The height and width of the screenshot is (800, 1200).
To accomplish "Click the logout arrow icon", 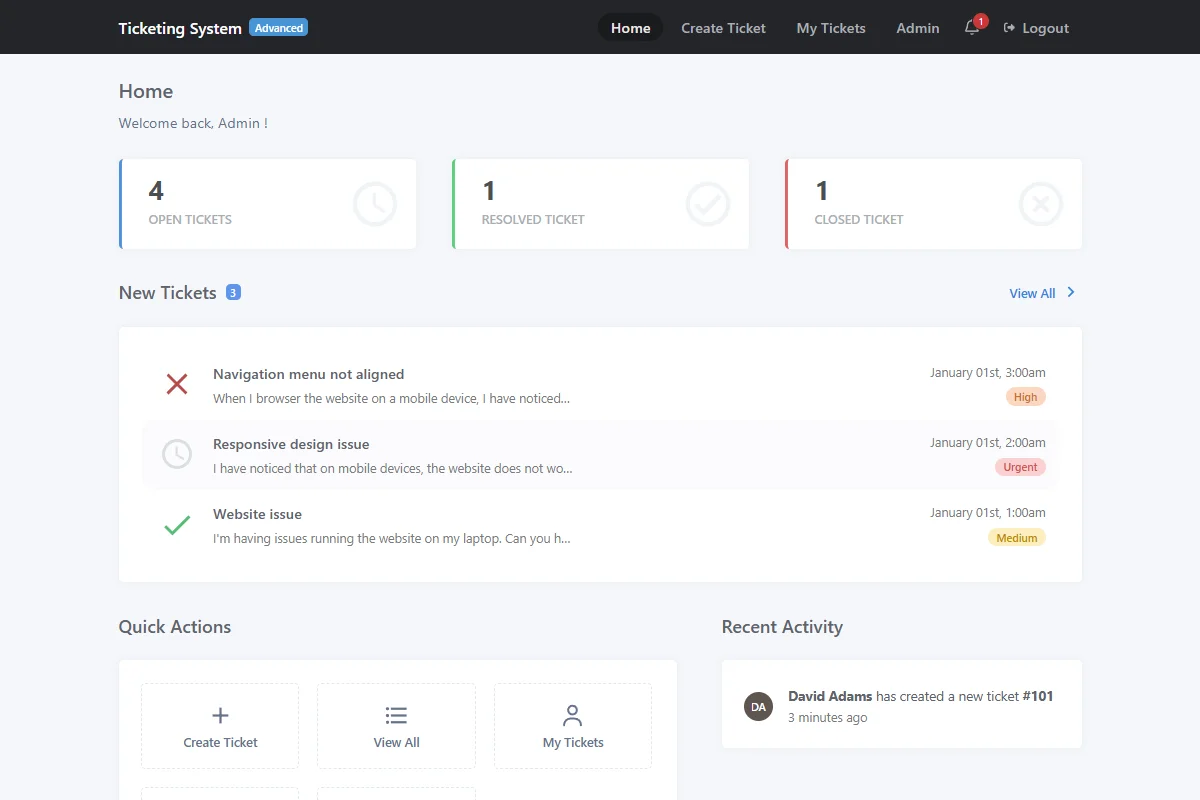I will pos(1009,28).
